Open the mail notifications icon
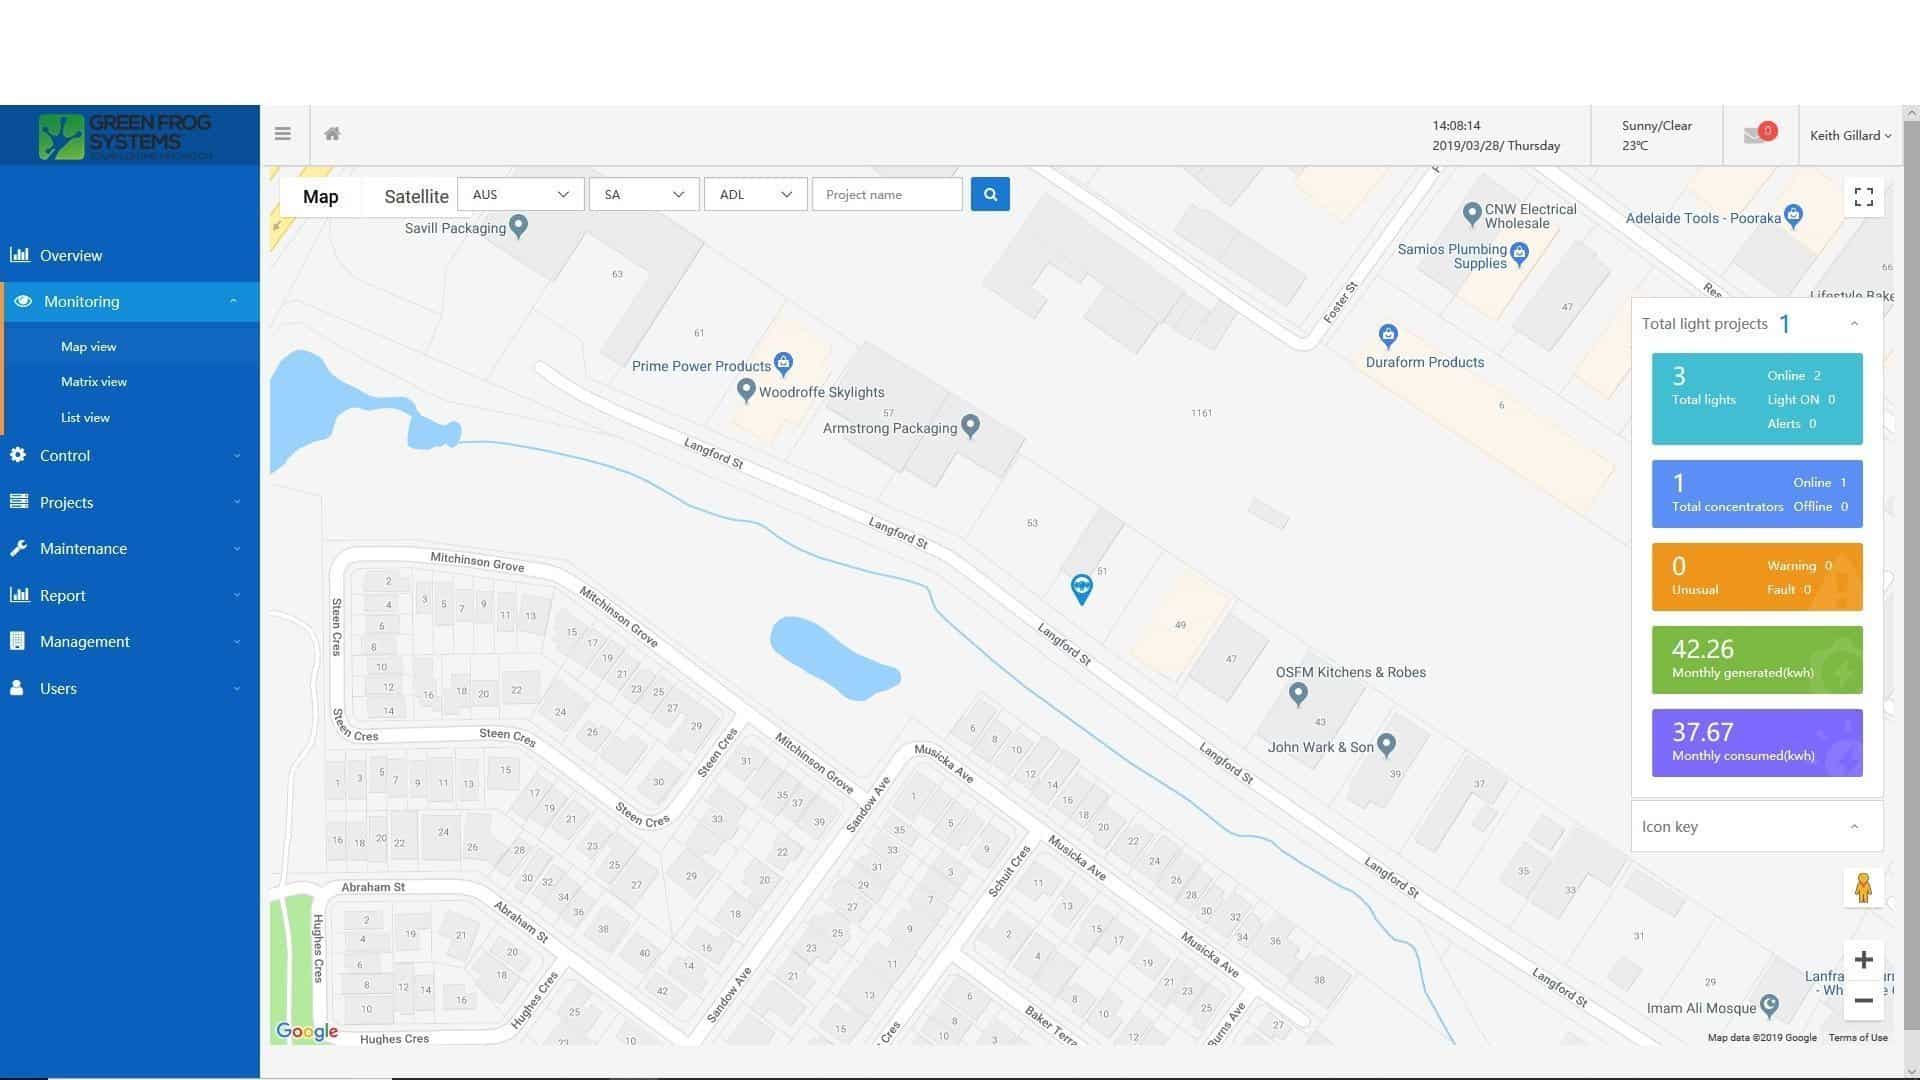The image size is (1920, 1080). [x=1755, y=135]
